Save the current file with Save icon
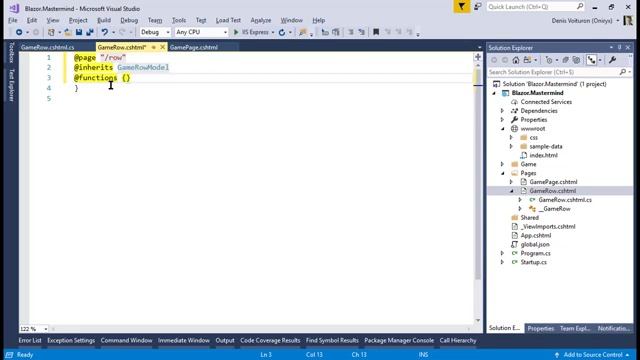Viewport: 640px width, 360px height. tap(79, 32)
